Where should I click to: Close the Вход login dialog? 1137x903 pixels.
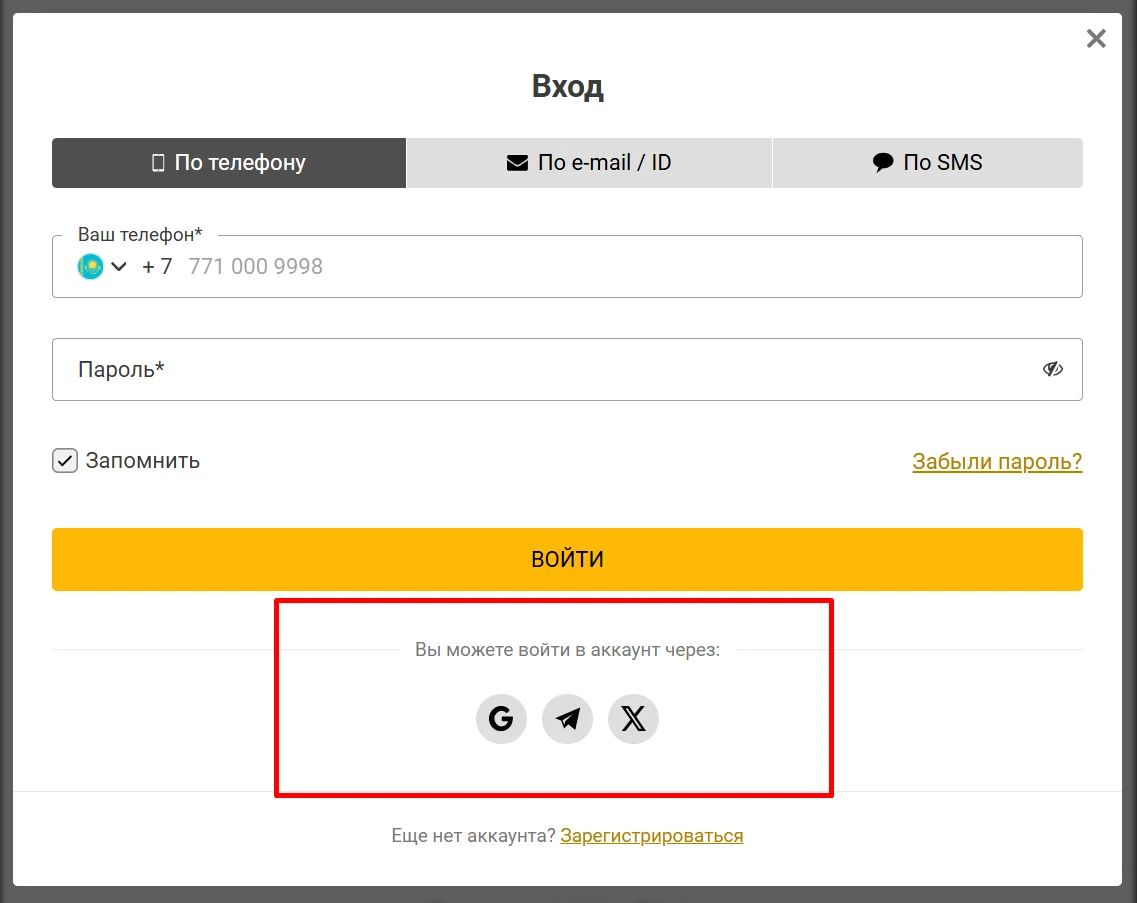tap(1096, 38)
